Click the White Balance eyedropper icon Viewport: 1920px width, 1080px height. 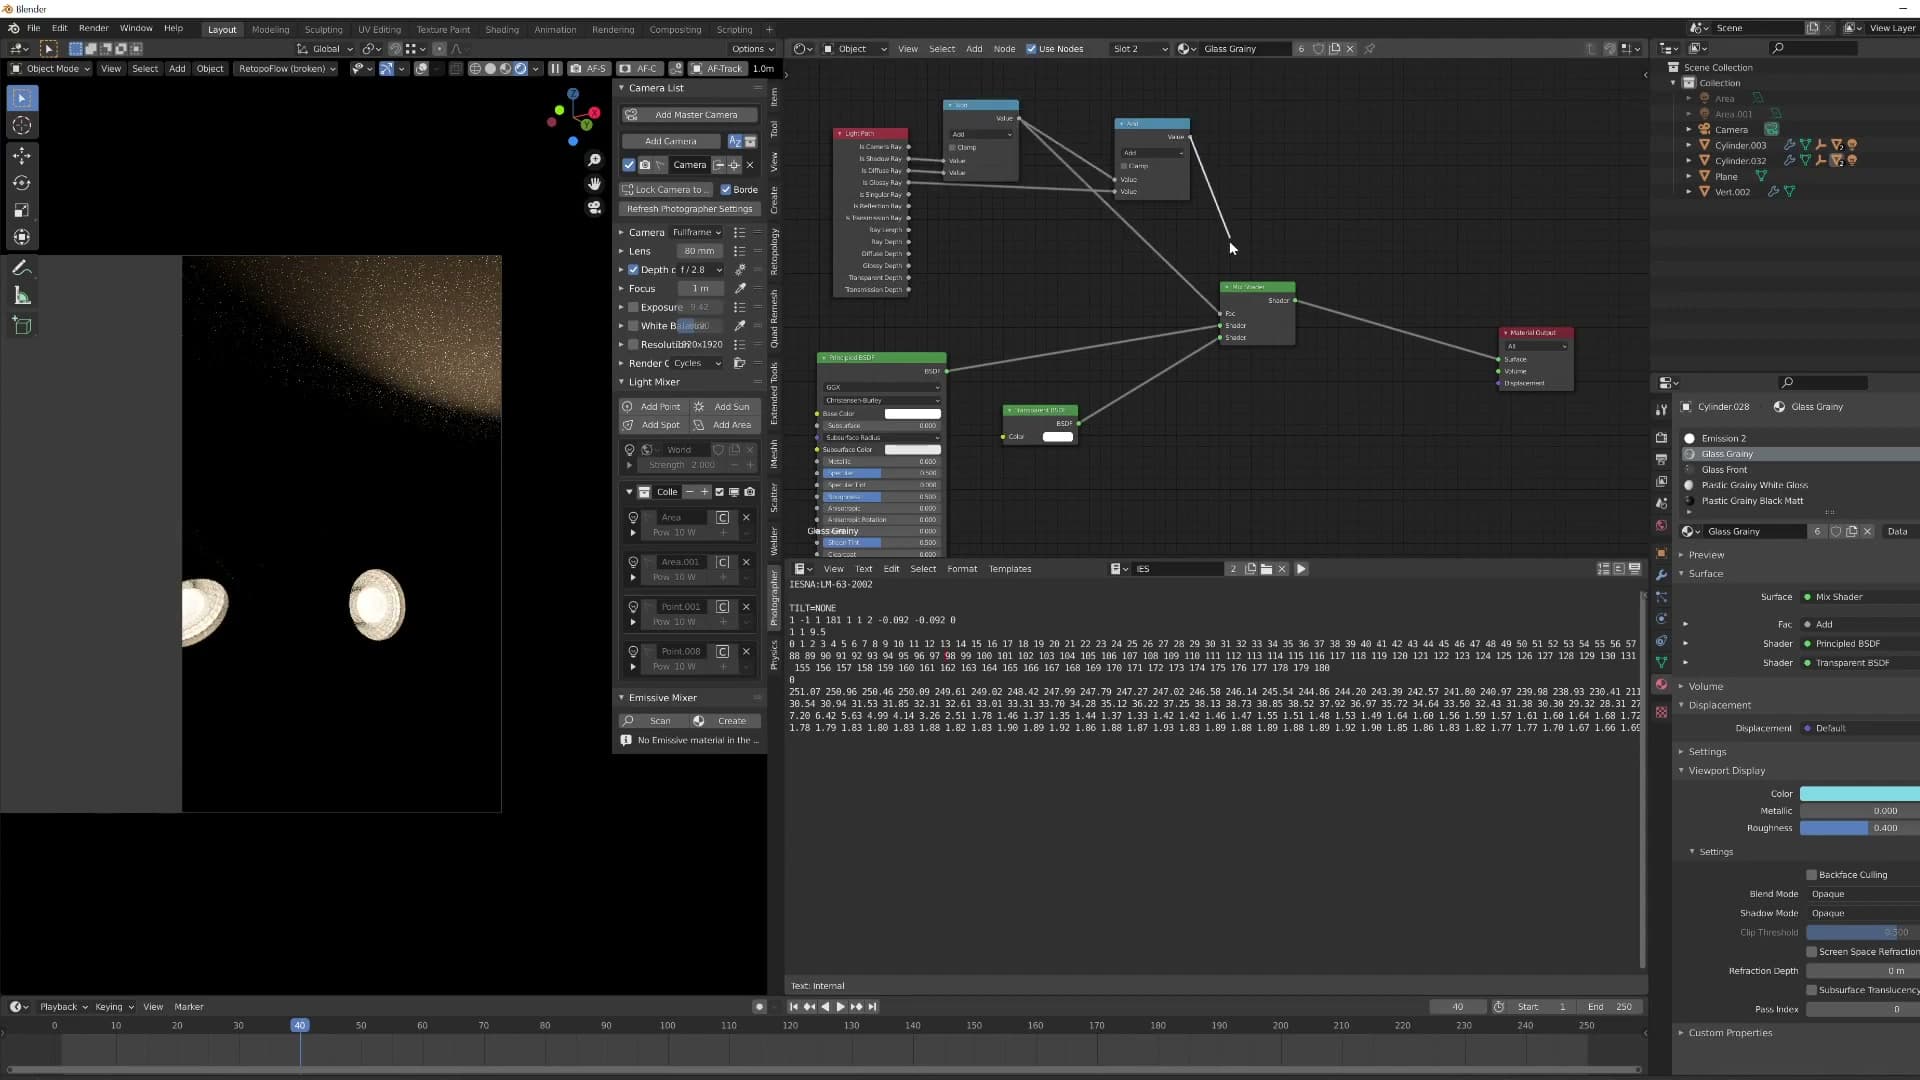point(740,326)
